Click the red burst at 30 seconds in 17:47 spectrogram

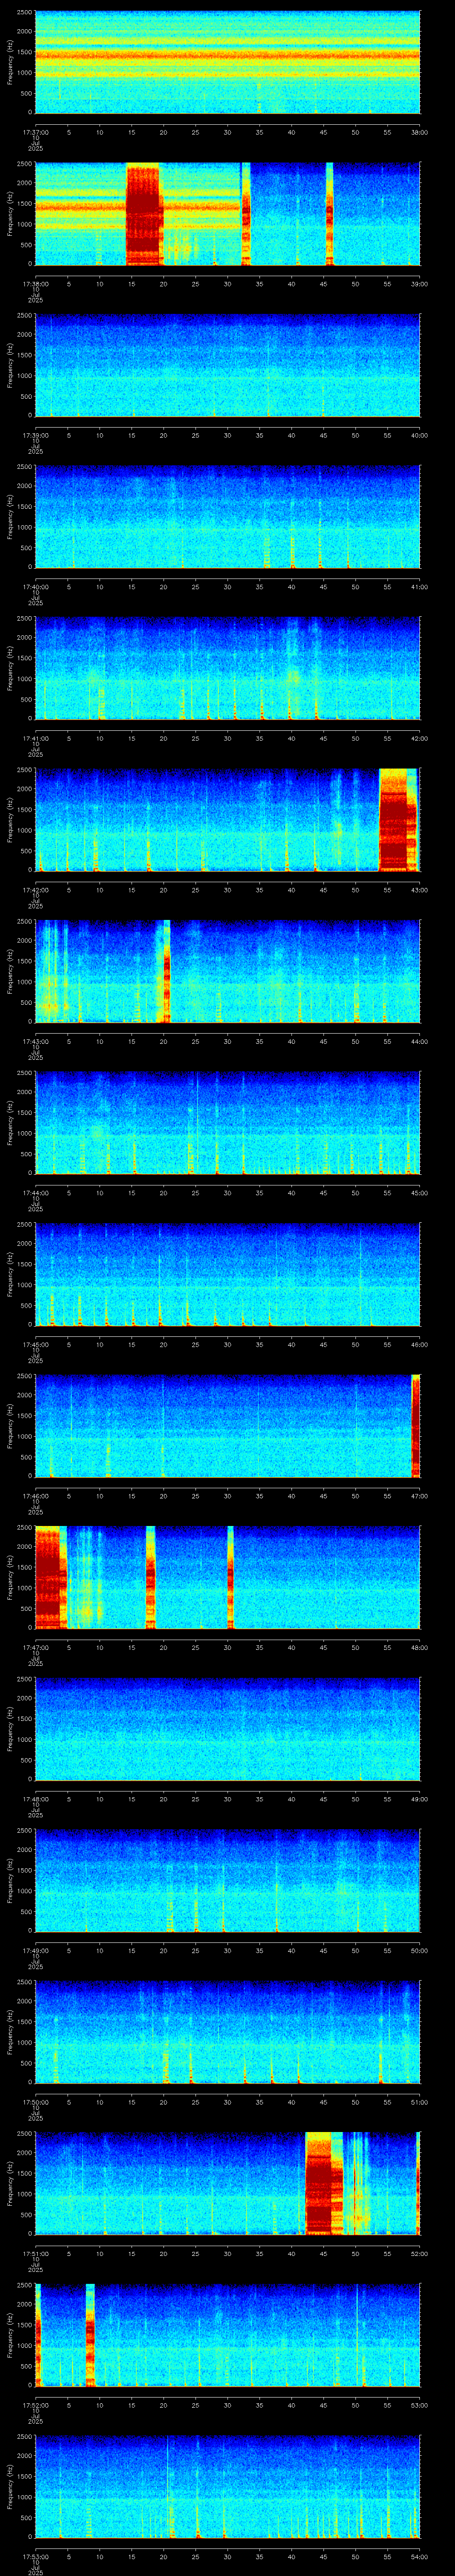230,1577
